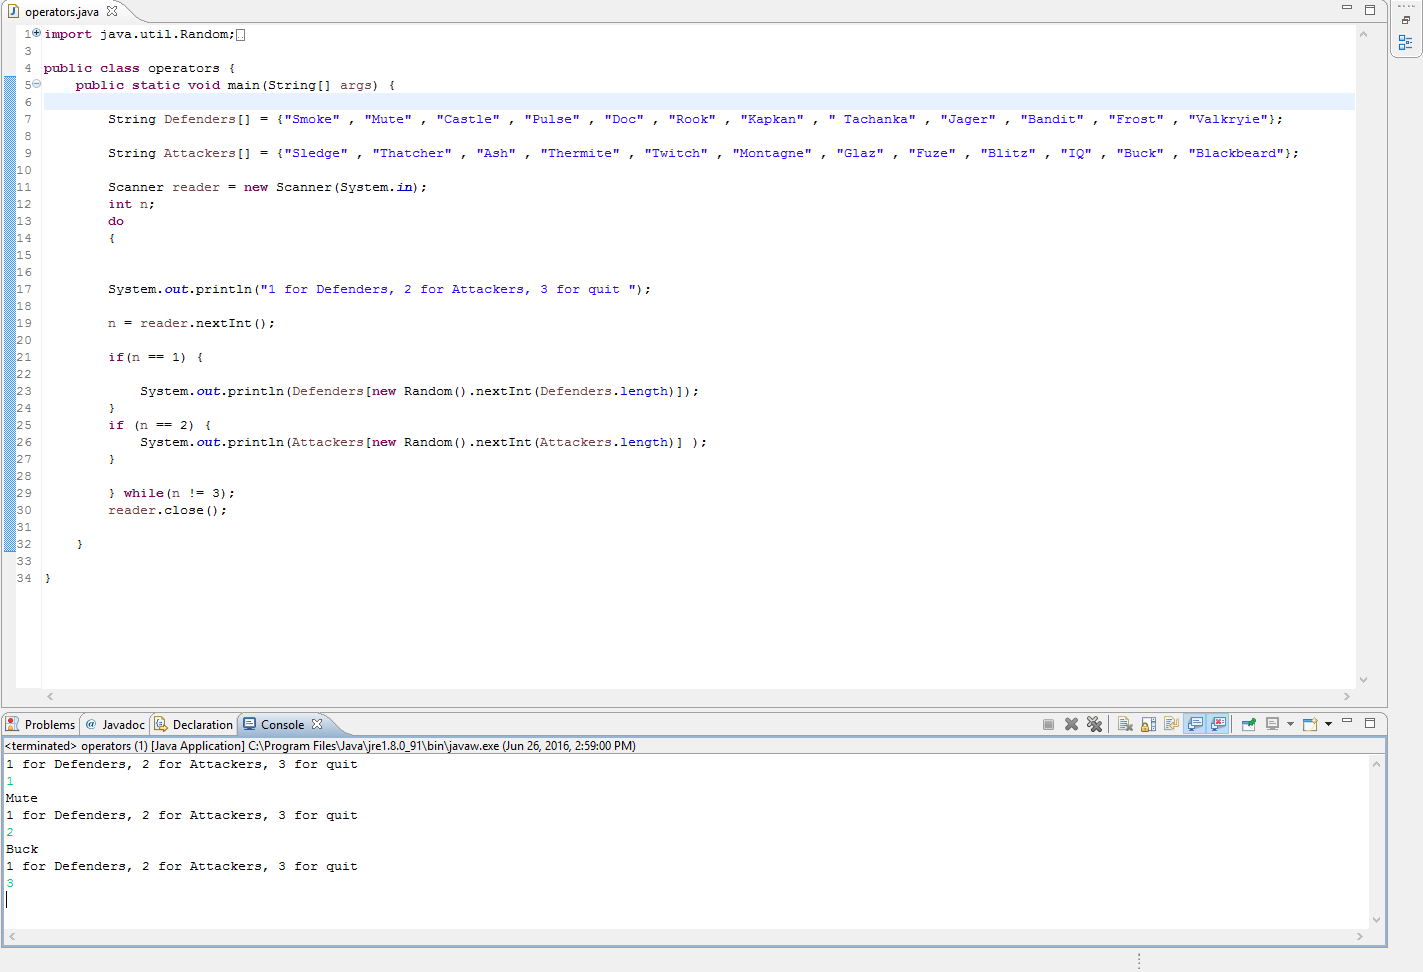Screen dimensions: 1423x972
Task: Click the editor horizontal scroll right arrow
Action: pos(1347,697)
